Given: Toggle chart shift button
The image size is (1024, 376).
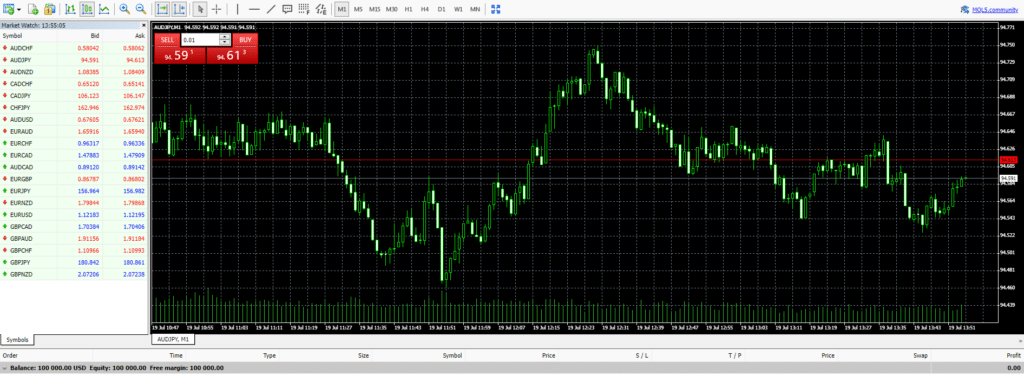Looking at the screenshot, I should coord(179,9).
